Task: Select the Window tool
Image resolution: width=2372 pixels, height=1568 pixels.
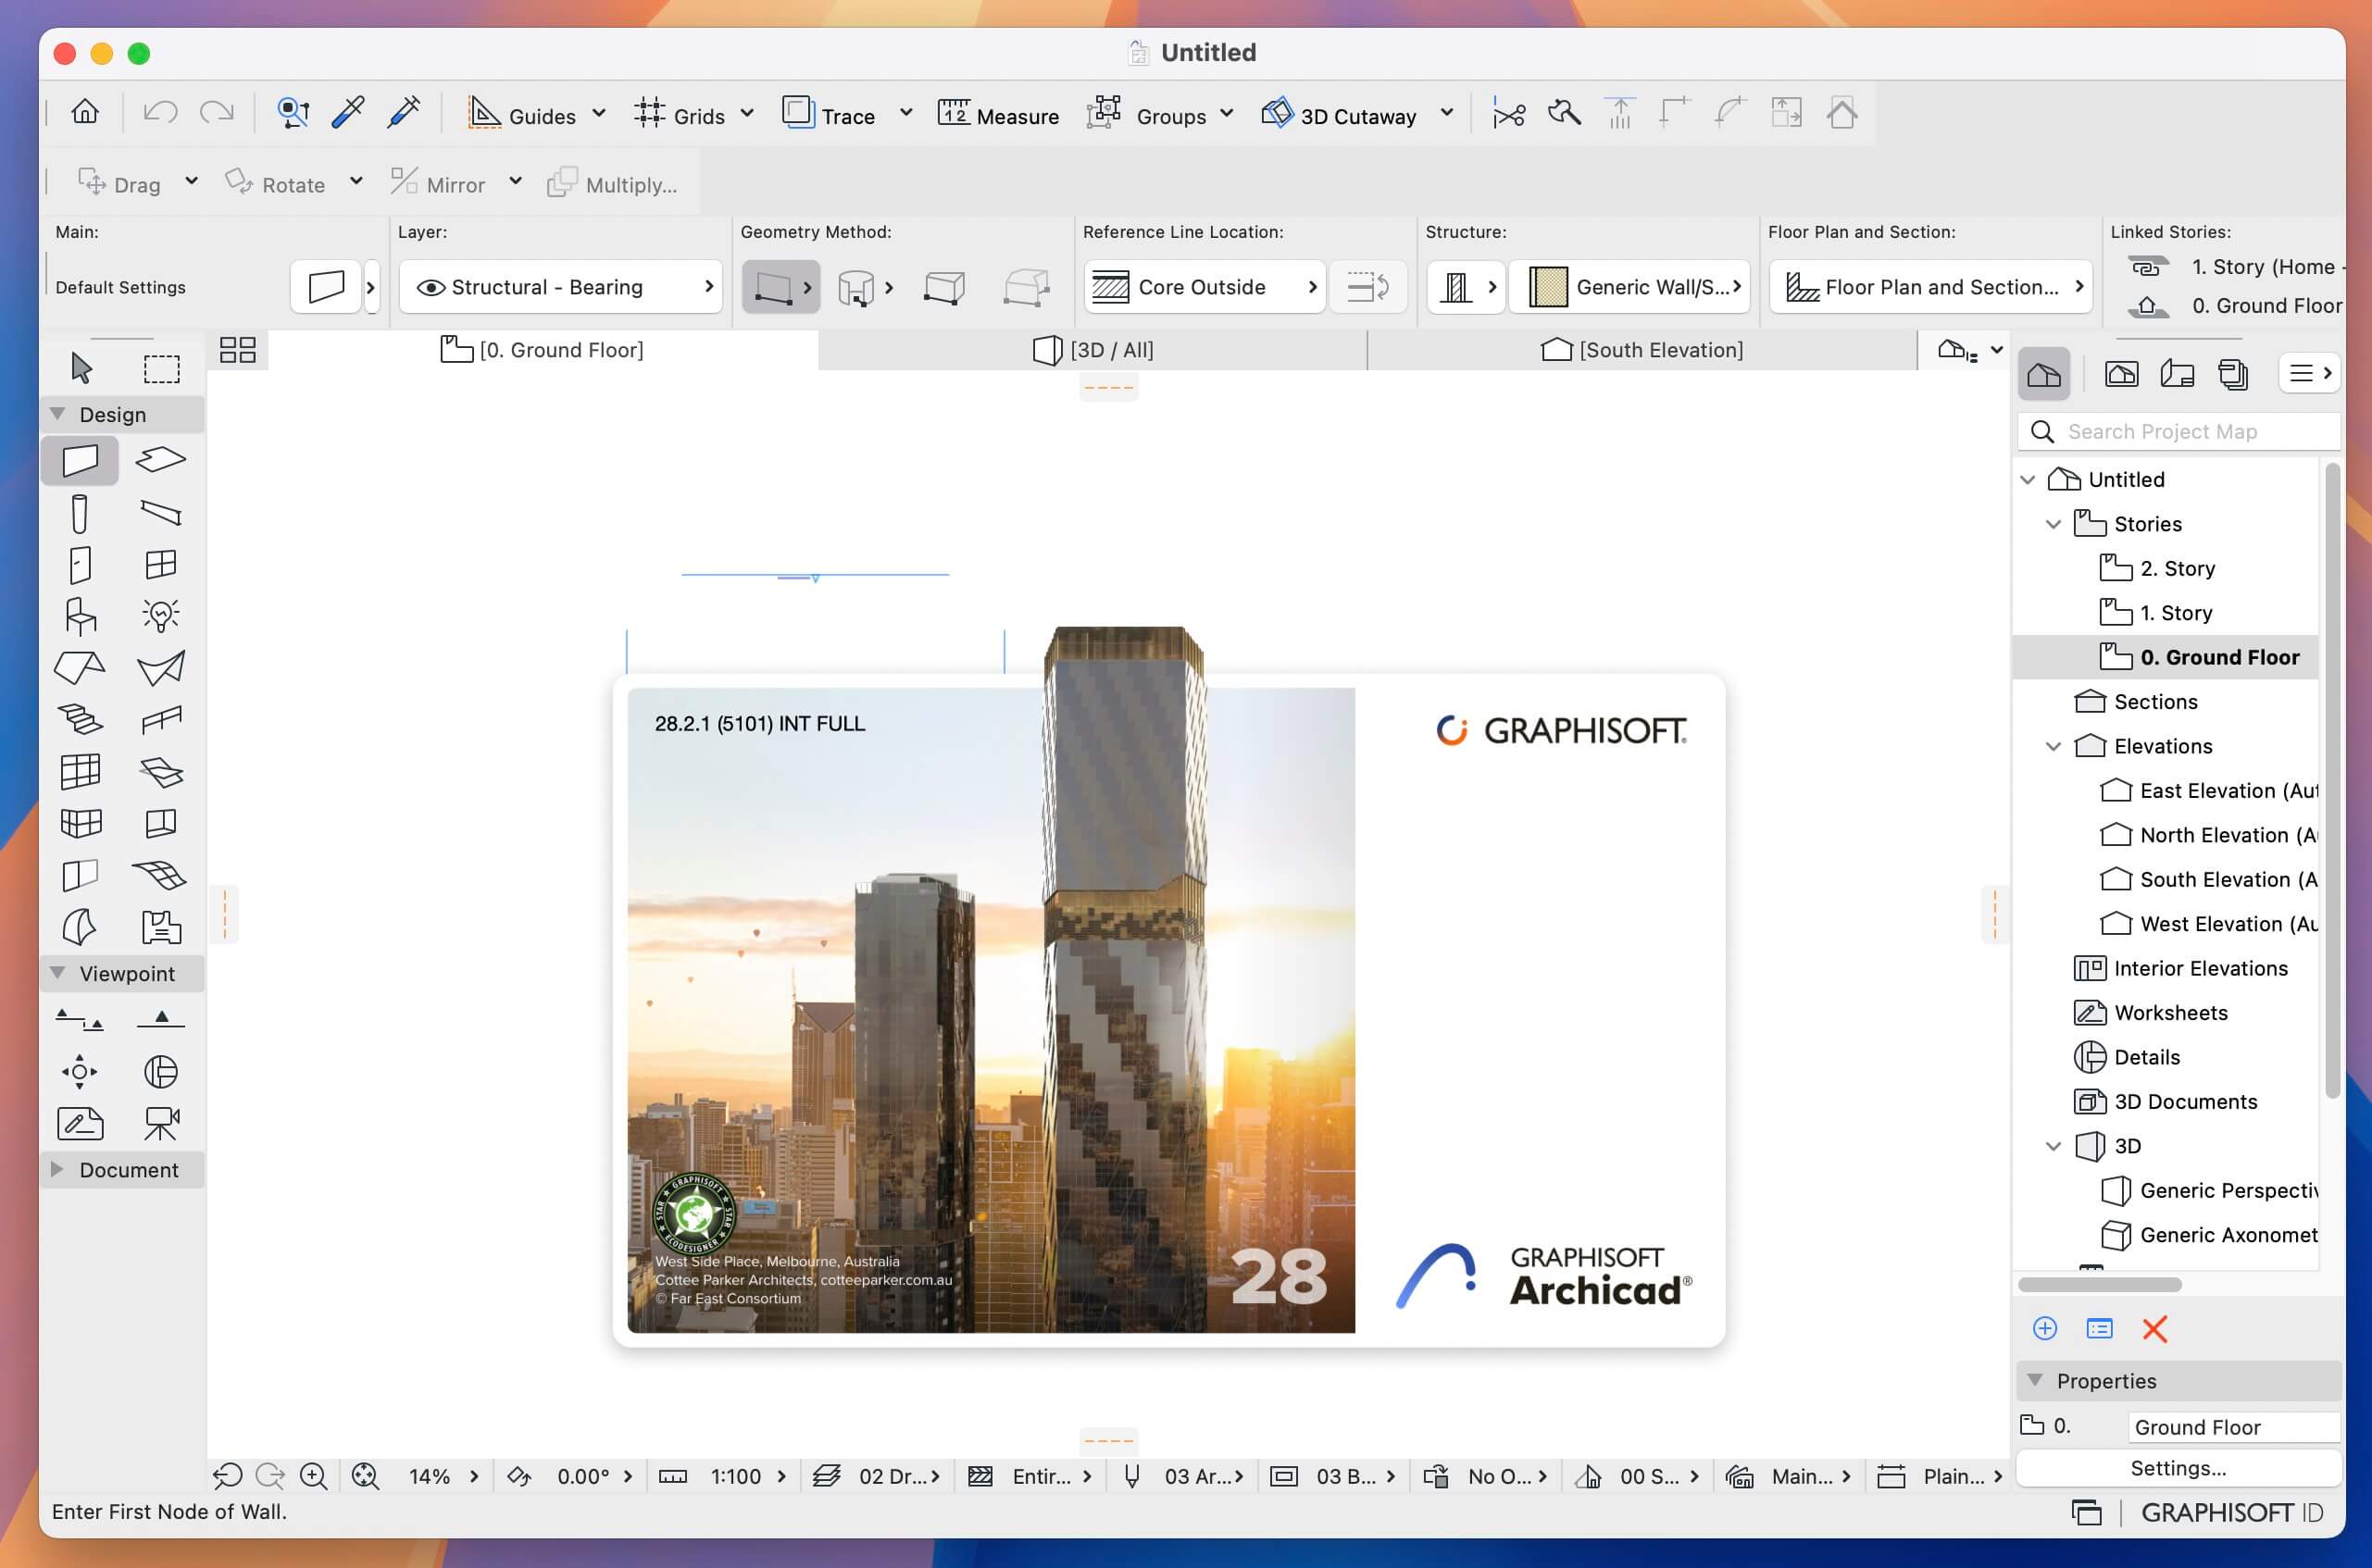Action: click(x=161, y=565)
